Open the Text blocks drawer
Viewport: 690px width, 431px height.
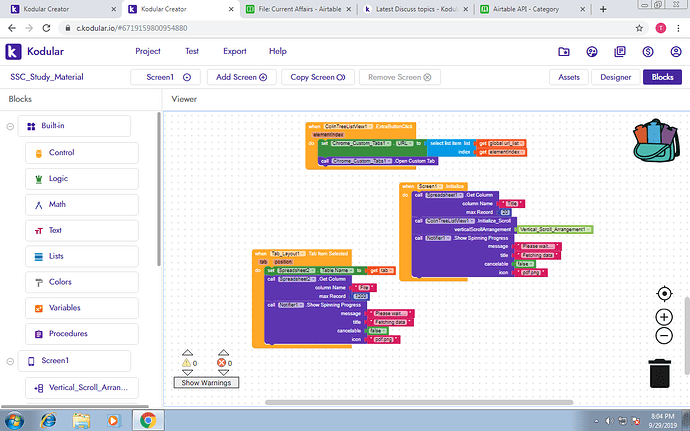pyautogui.click(x=82, y=230)
